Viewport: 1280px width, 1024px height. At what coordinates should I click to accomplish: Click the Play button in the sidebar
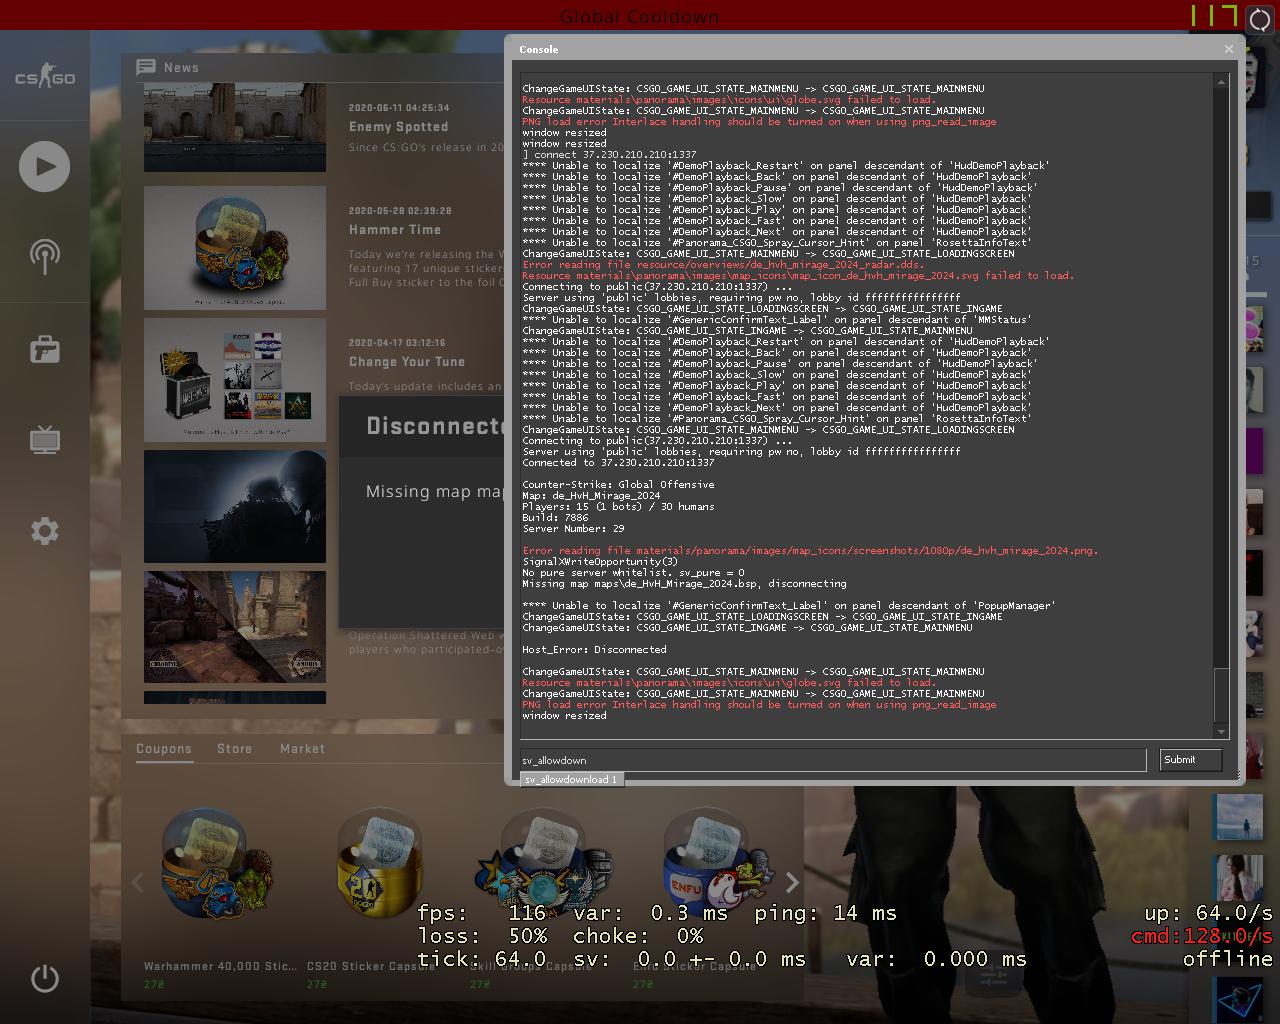pos(44,166)
